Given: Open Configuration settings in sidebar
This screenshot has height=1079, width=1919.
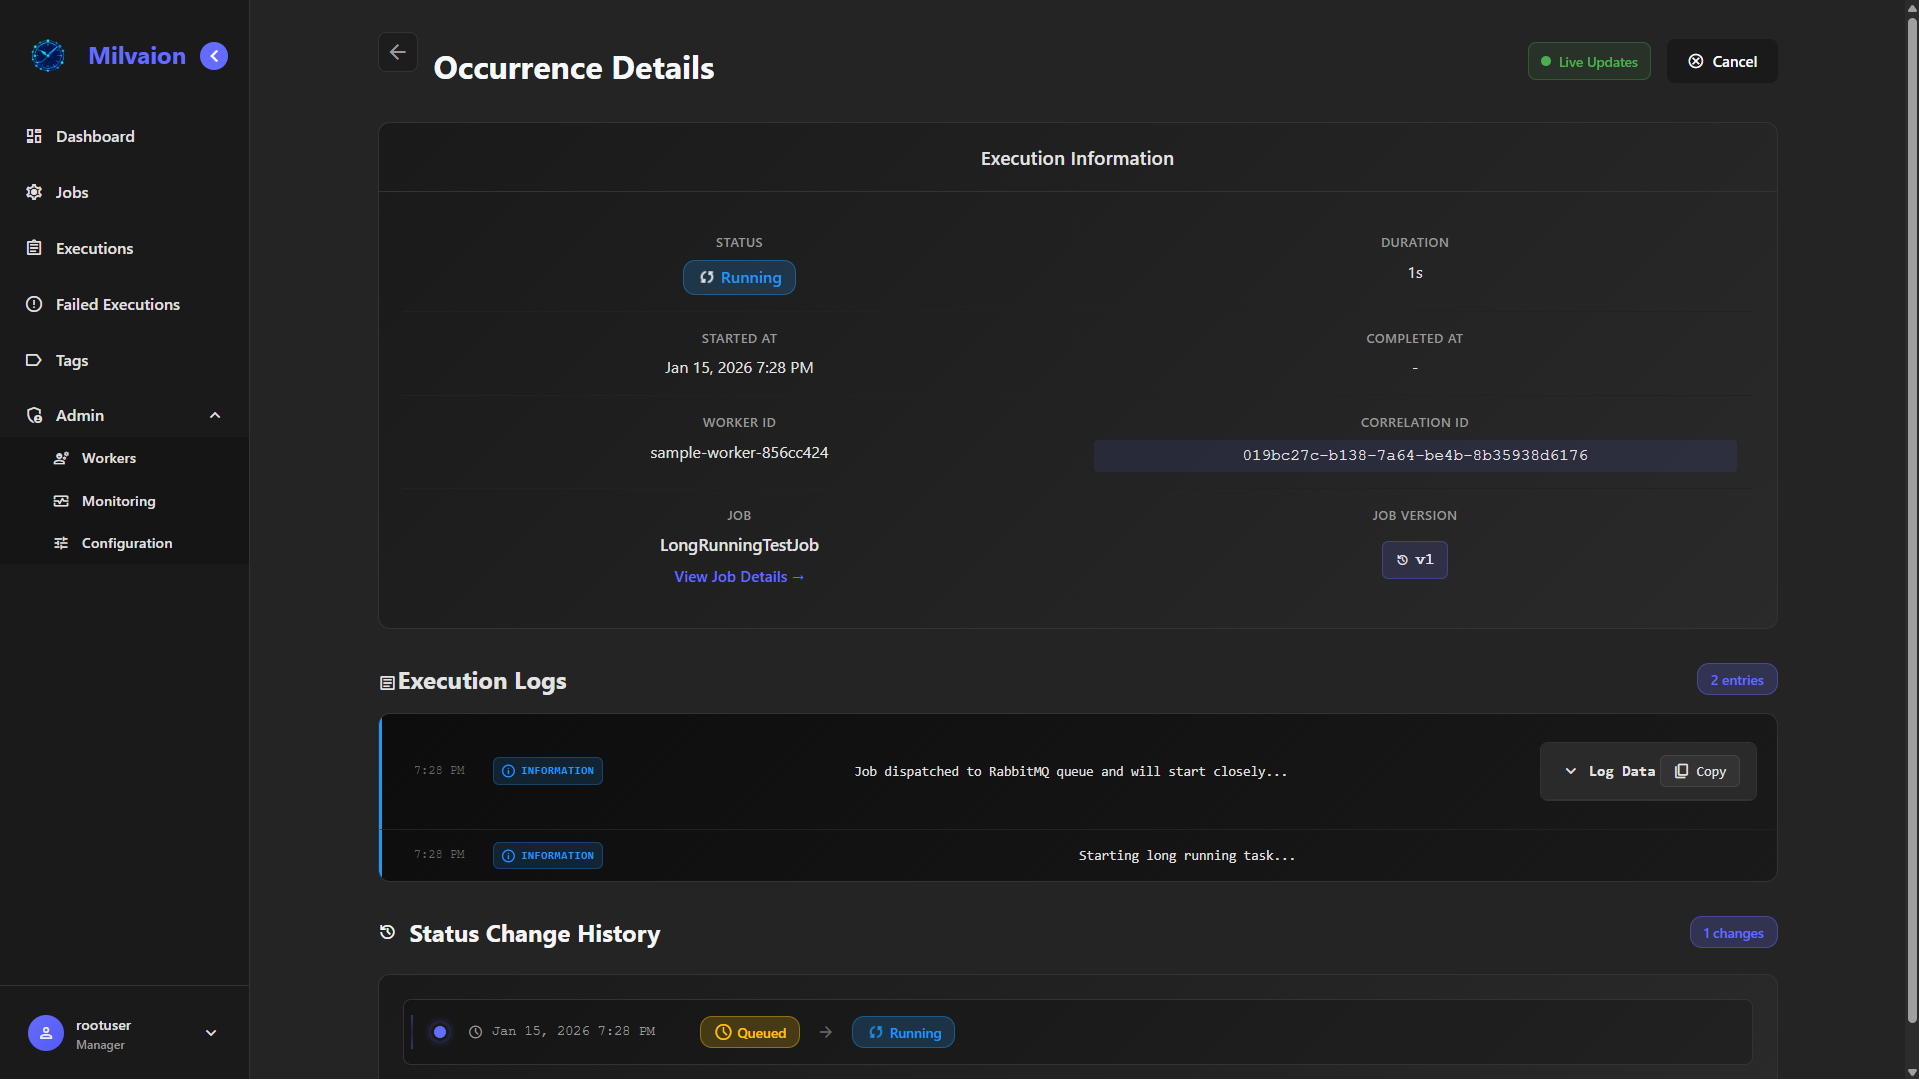Looking at the screenshot, I should tap(126, 543).
